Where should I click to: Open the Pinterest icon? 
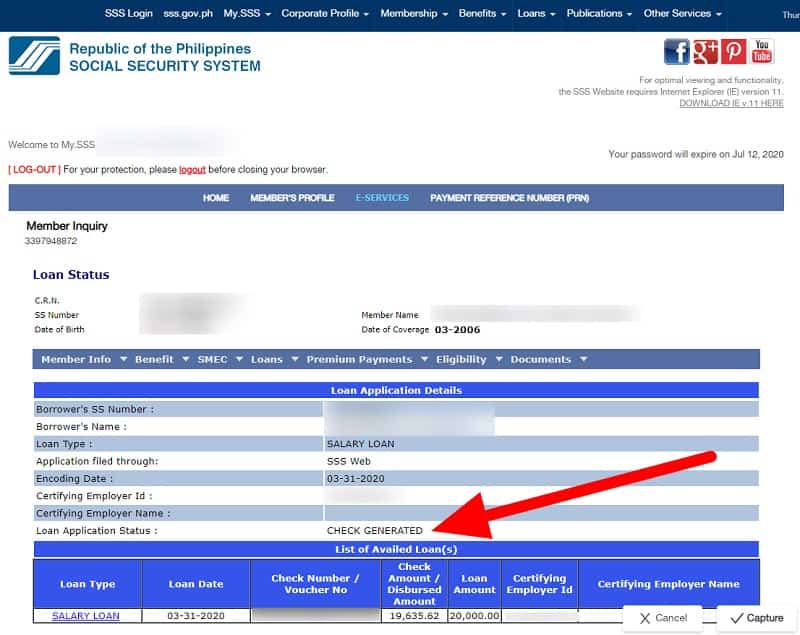pos(732,51)
